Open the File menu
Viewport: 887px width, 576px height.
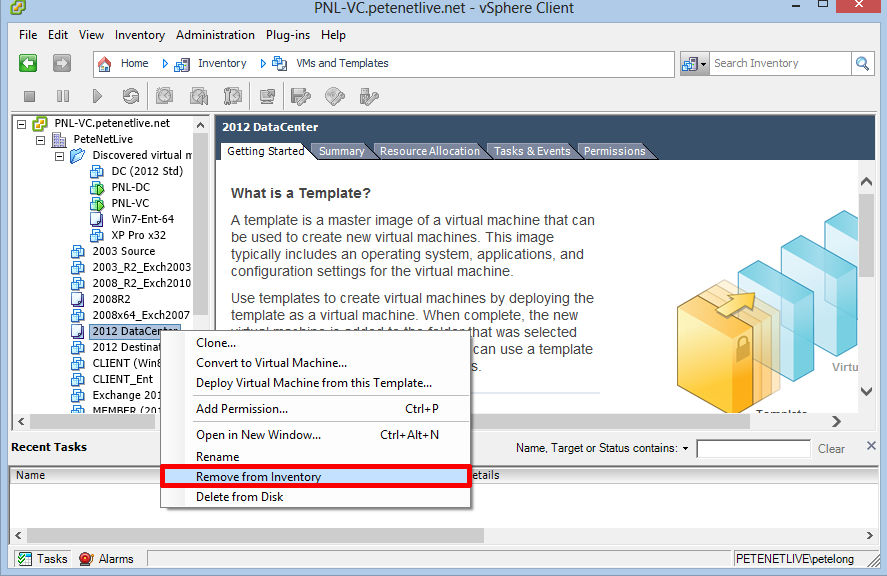(x=28, y=35)
